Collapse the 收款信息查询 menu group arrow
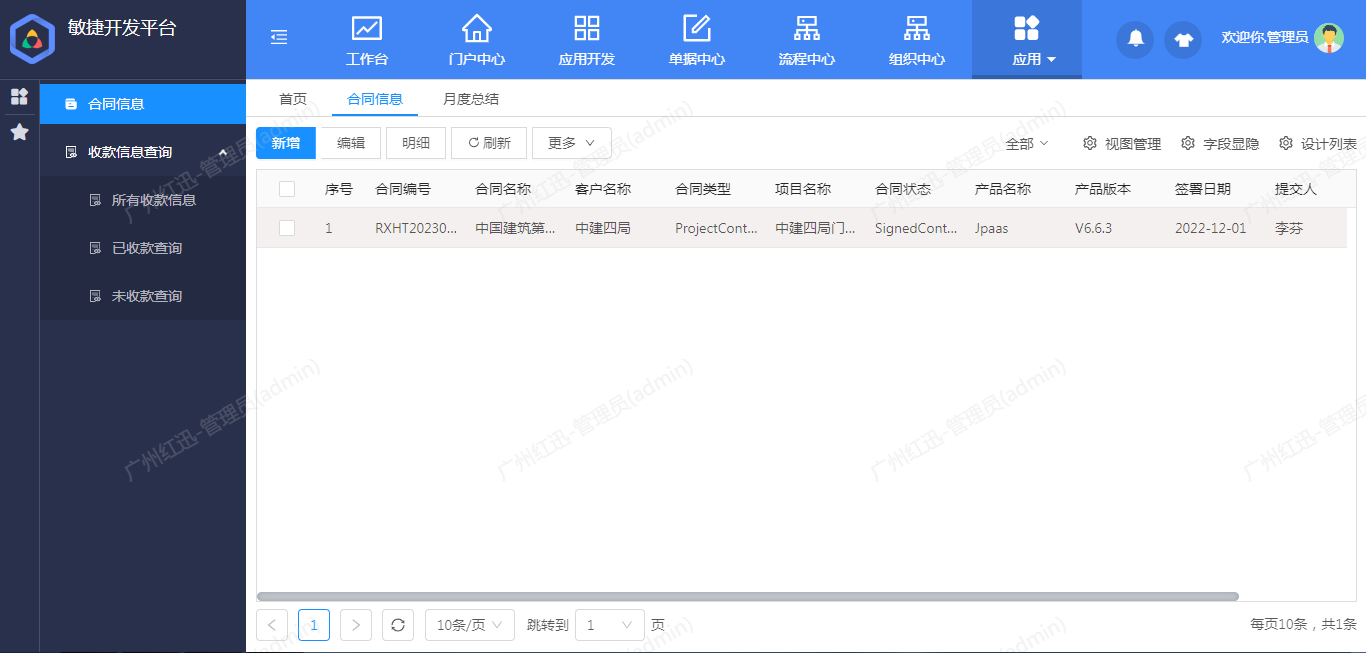1366x653 pixels. [x=222, y=152]
